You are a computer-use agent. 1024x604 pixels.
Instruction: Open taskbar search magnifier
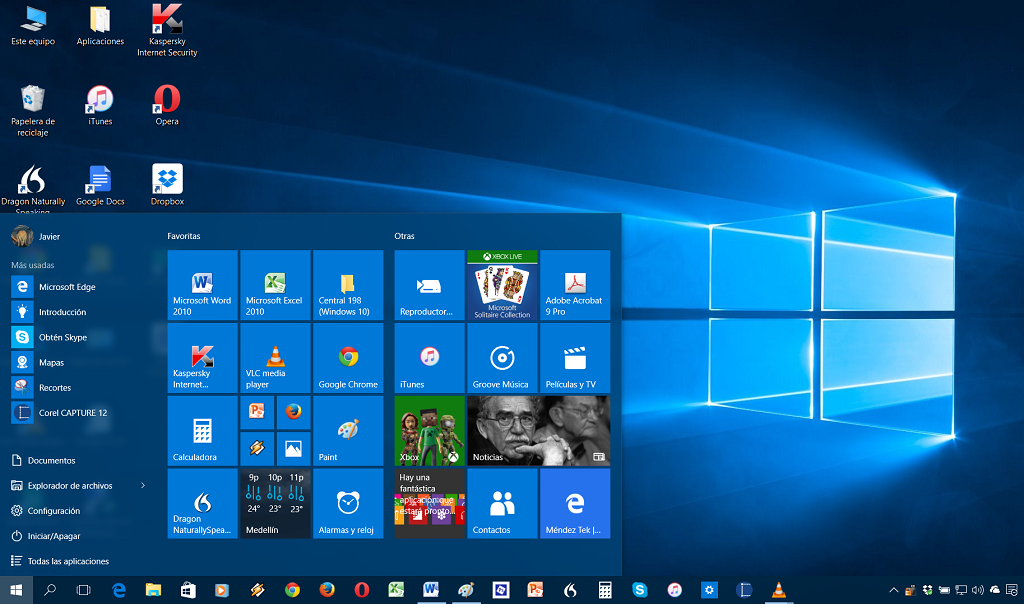click(50, 590)
